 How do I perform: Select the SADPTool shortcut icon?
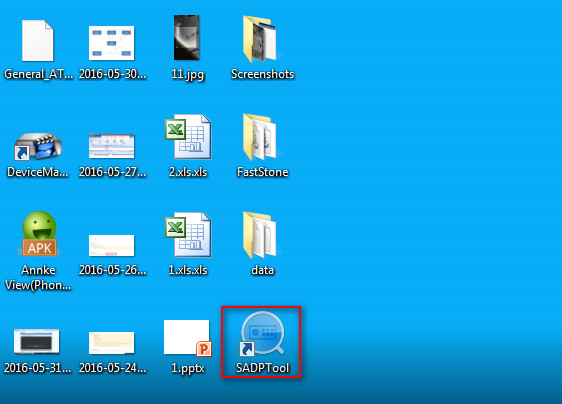(x=262, y=334)
